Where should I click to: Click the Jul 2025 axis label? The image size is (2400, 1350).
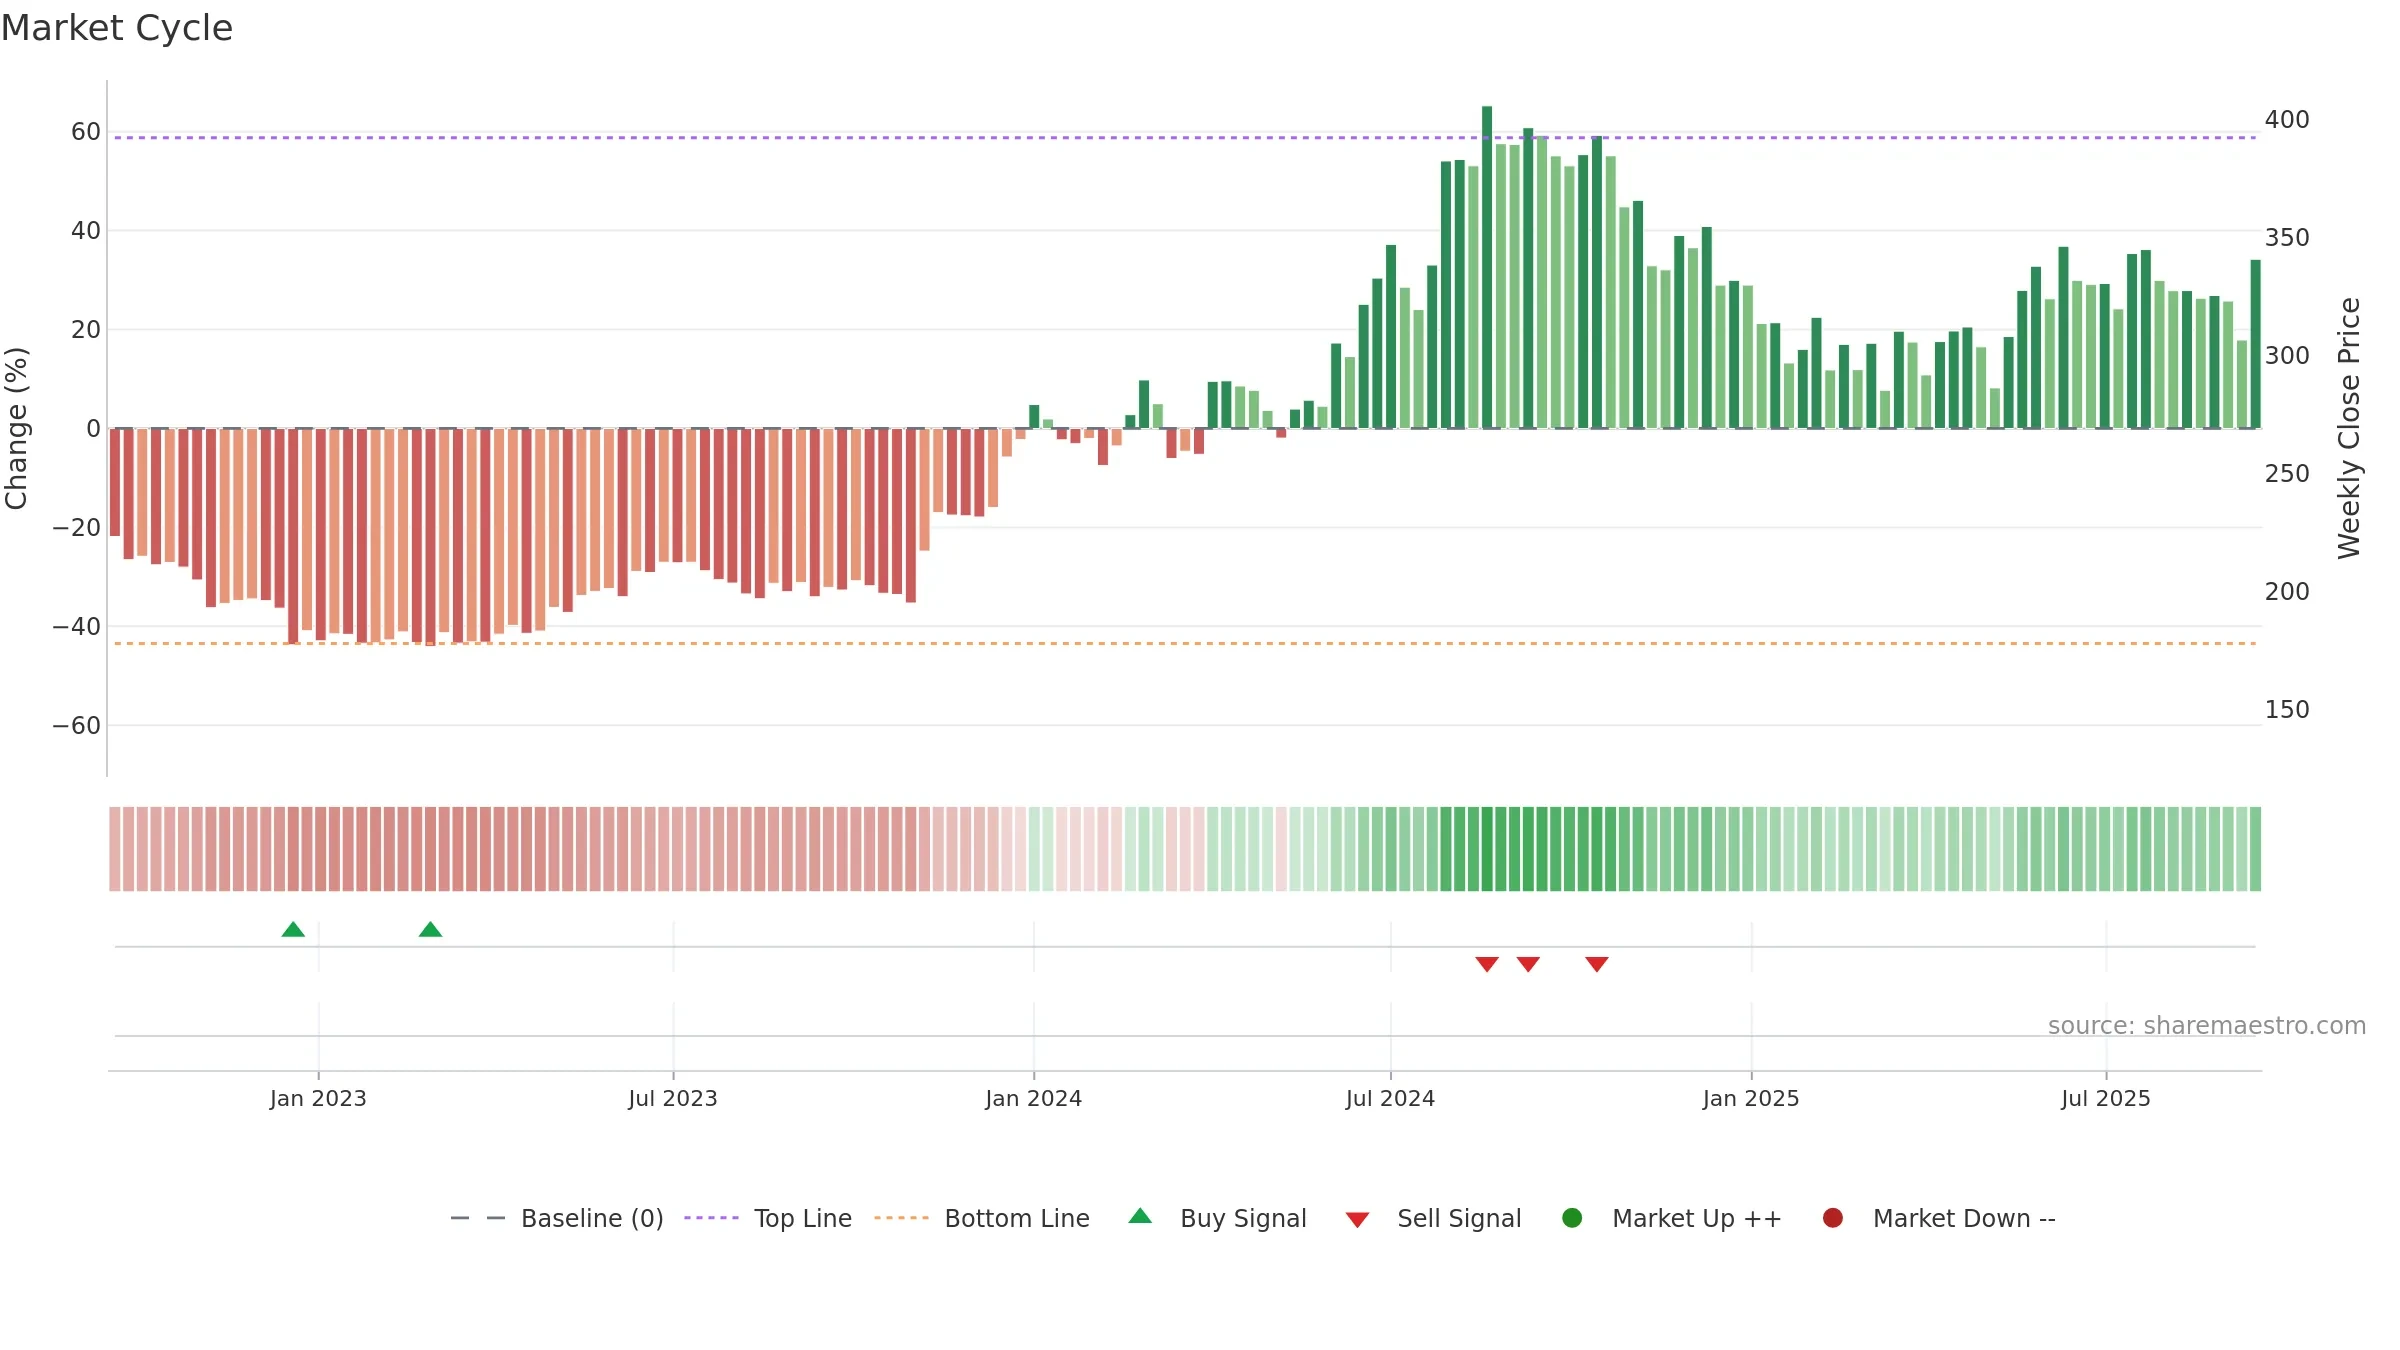click(x=2106, y=1099)
